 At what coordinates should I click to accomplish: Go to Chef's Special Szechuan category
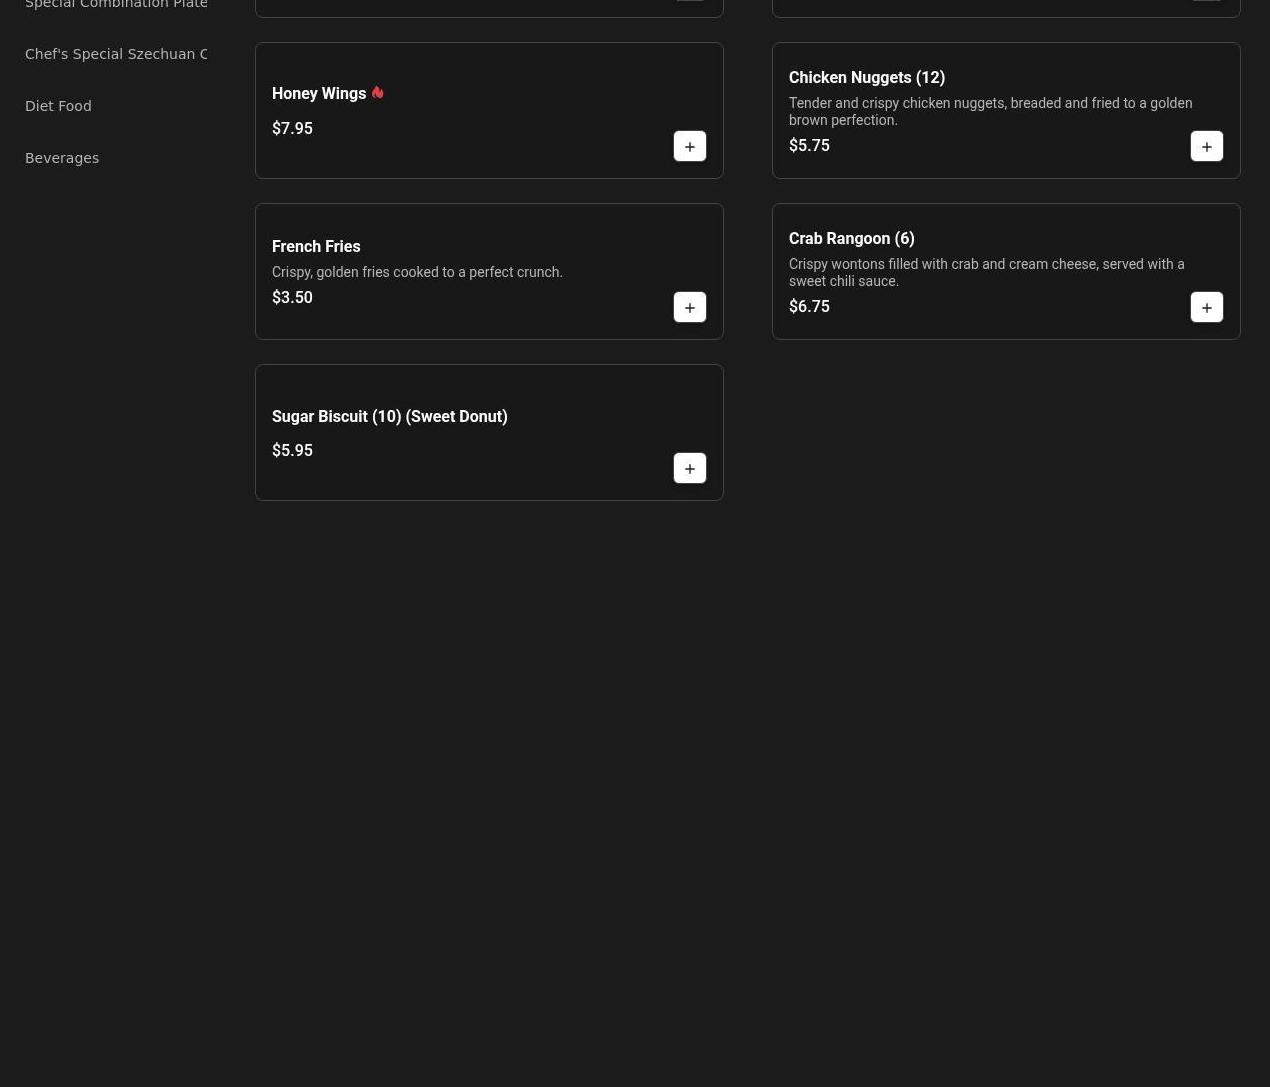pos(116,54)
